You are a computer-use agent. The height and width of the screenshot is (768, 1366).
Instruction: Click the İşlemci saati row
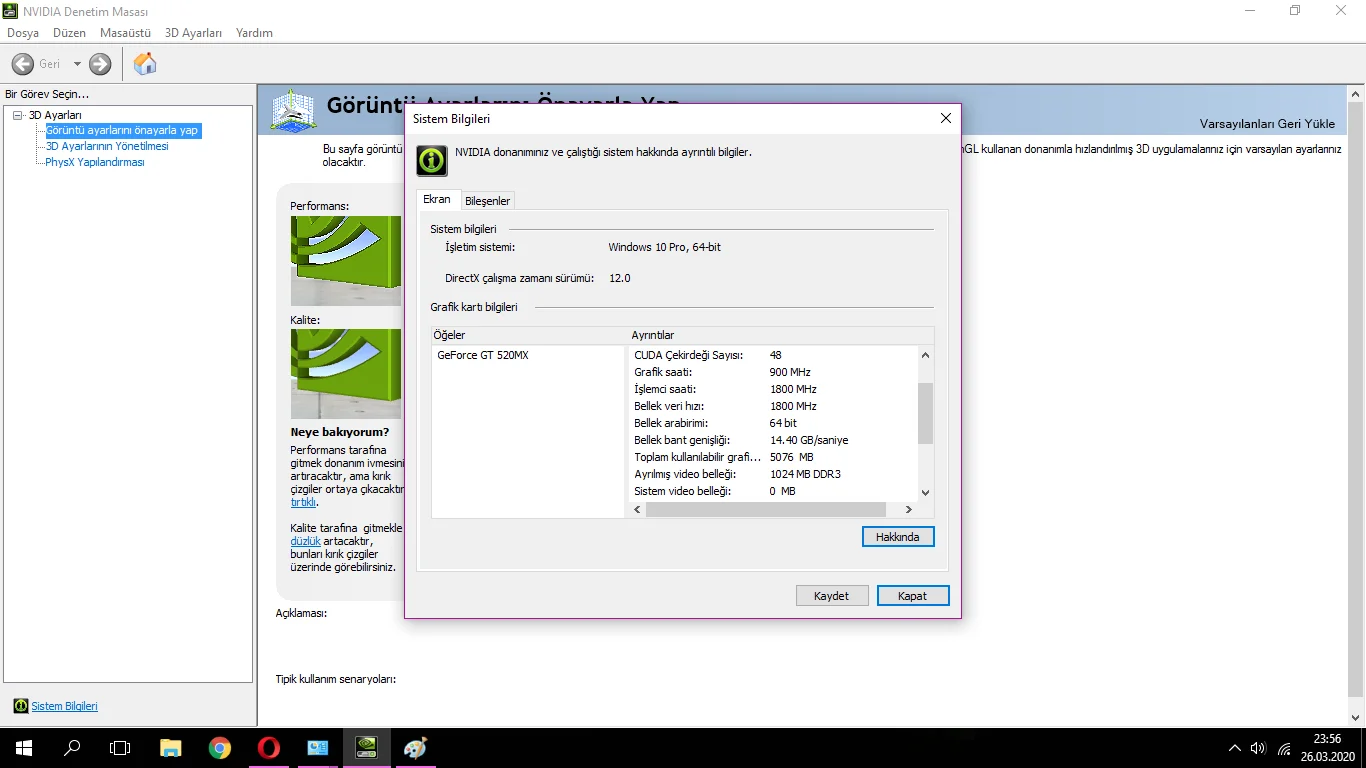(772, 389)
